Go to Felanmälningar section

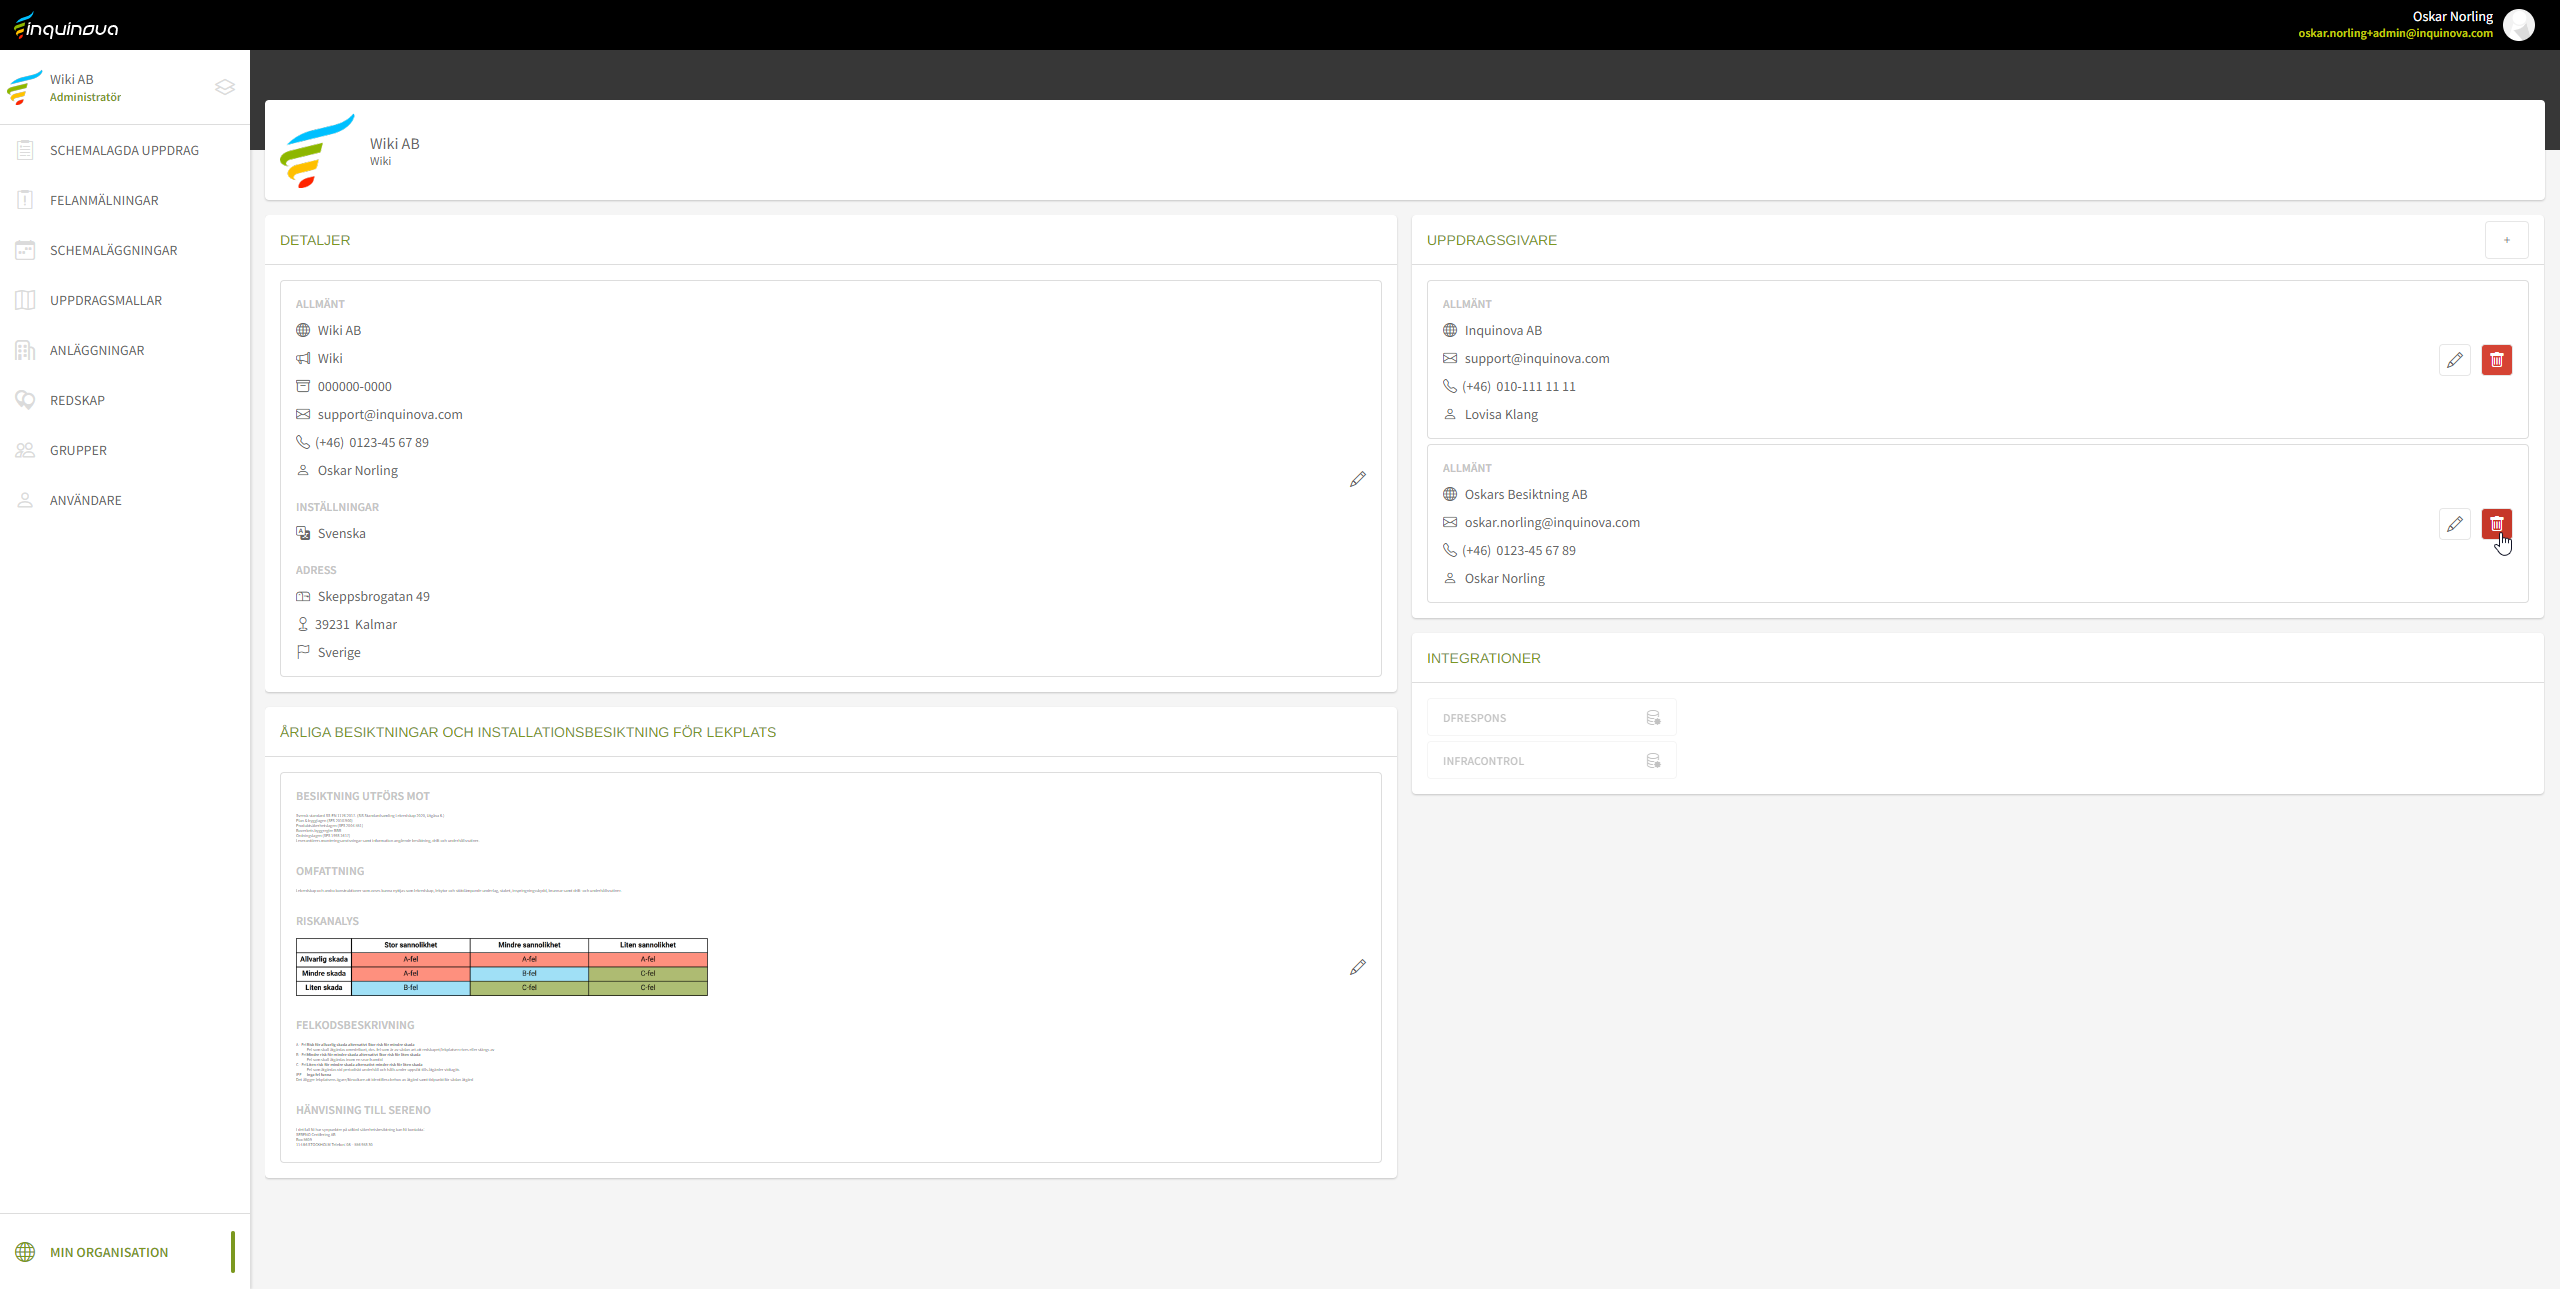pos(104,200)
